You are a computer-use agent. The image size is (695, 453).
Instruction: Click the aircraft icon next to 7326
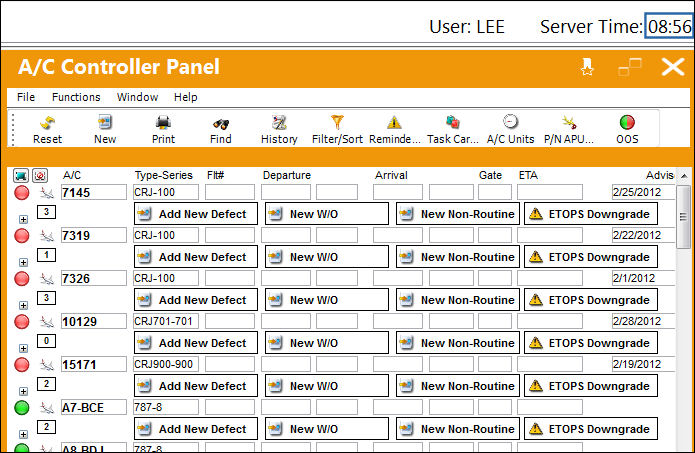[47, 279]
